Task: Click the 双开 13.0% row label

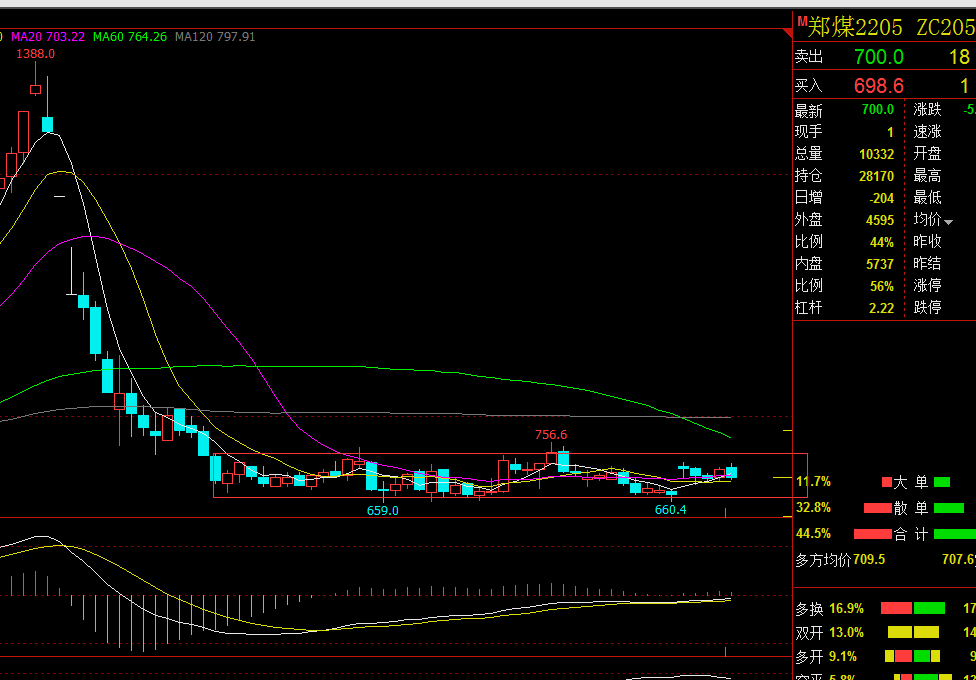Action: click(x=829, y=633)
